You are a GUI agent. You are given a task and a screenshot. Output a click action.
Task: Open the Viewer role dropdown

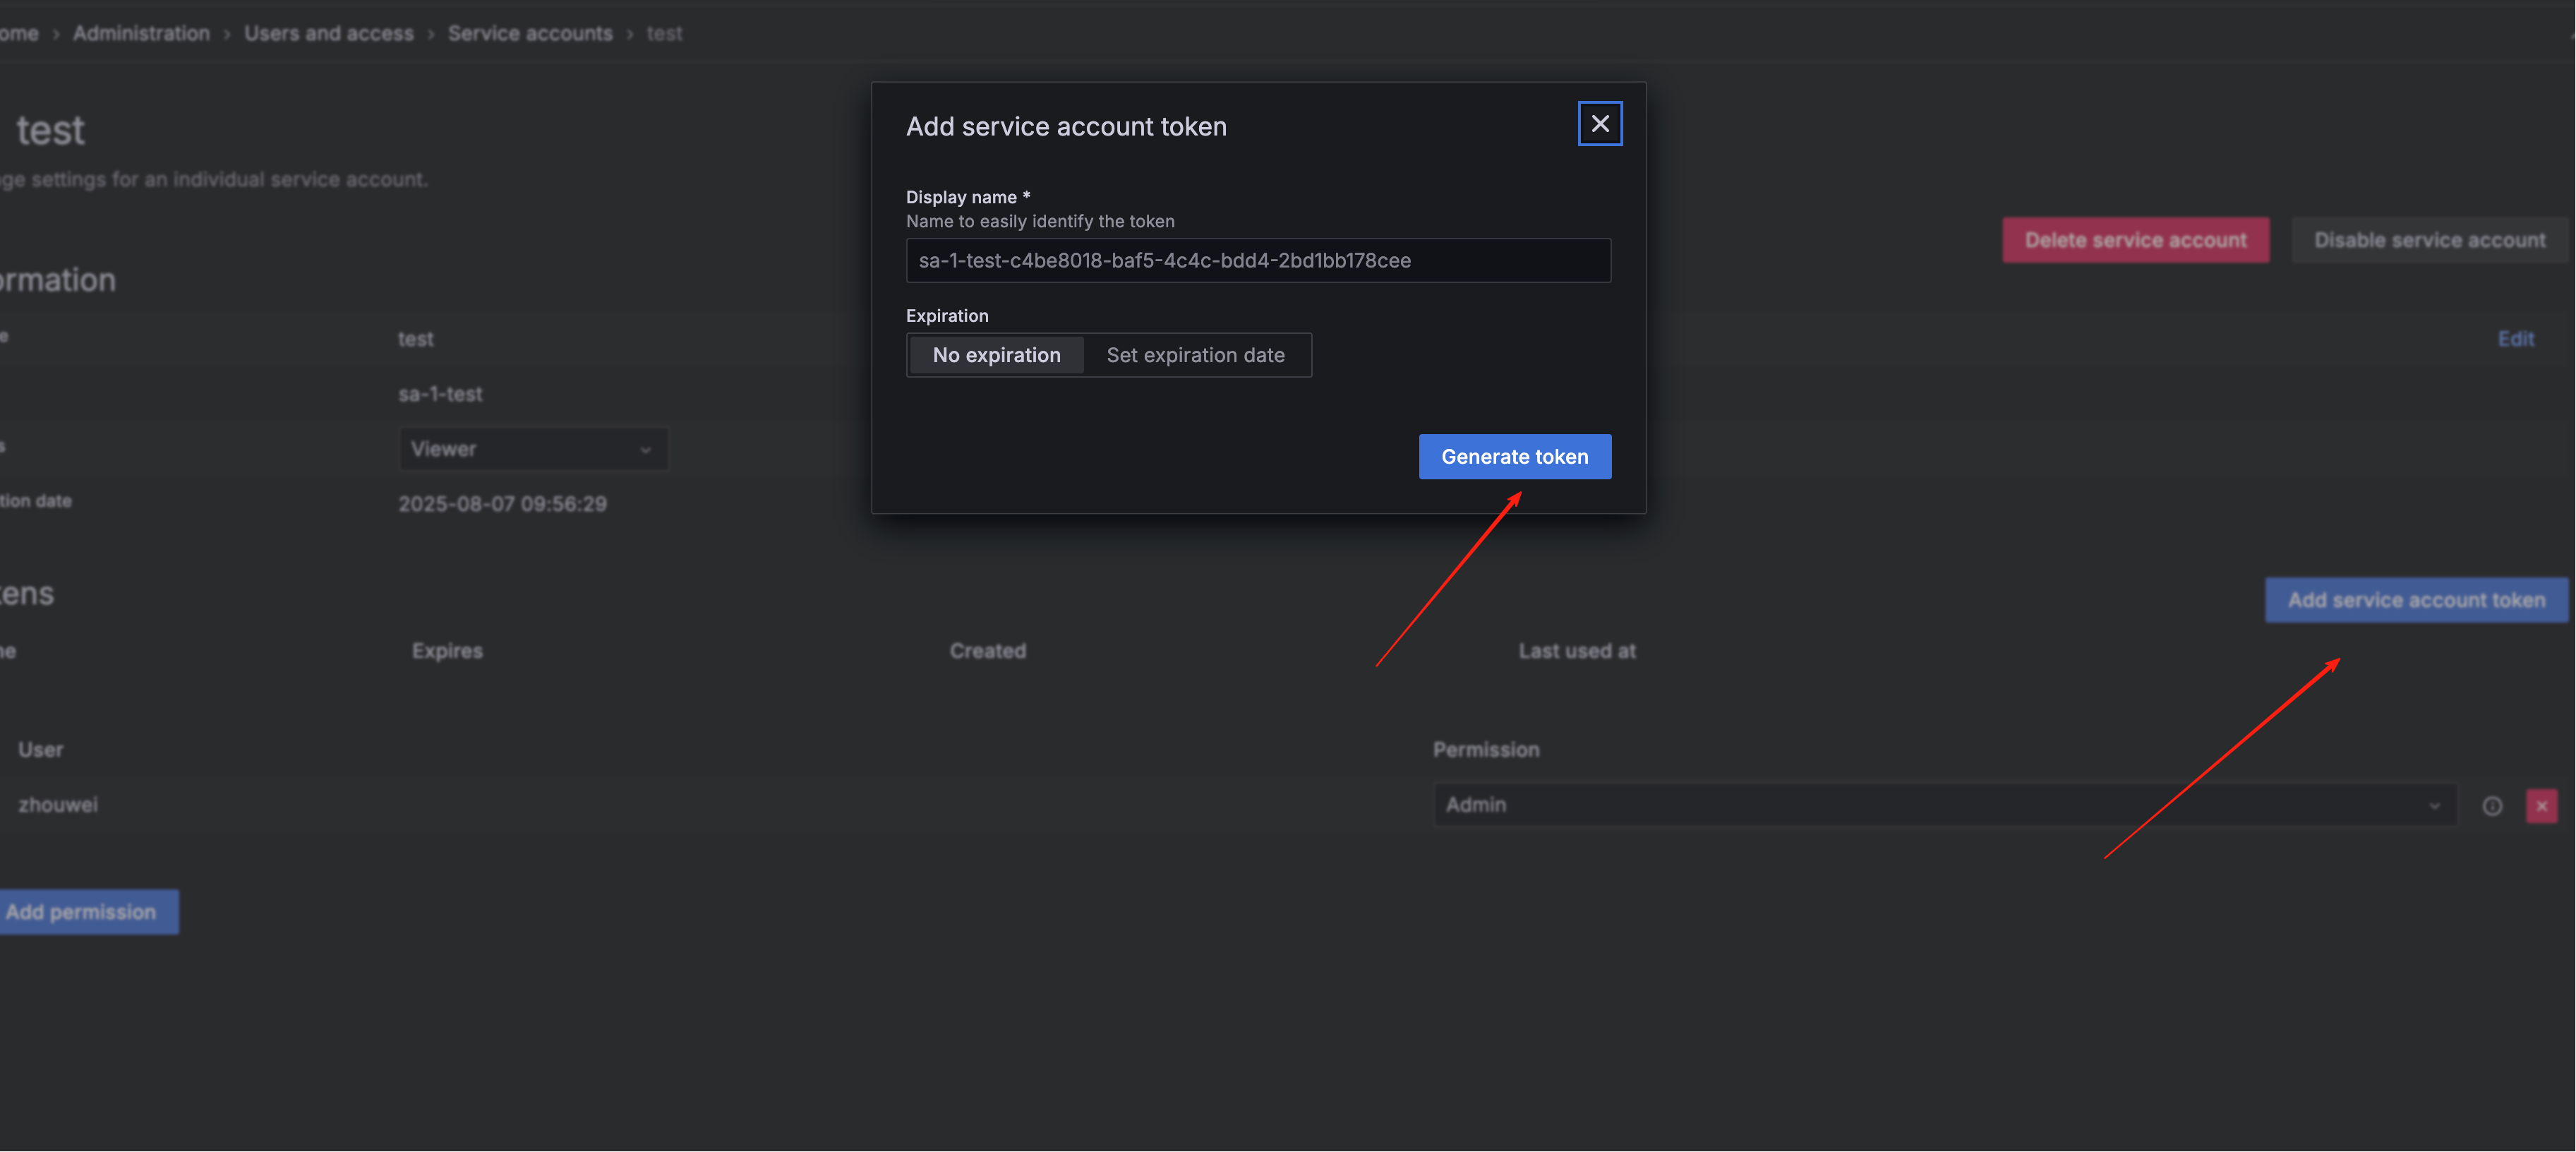[533, 450]
